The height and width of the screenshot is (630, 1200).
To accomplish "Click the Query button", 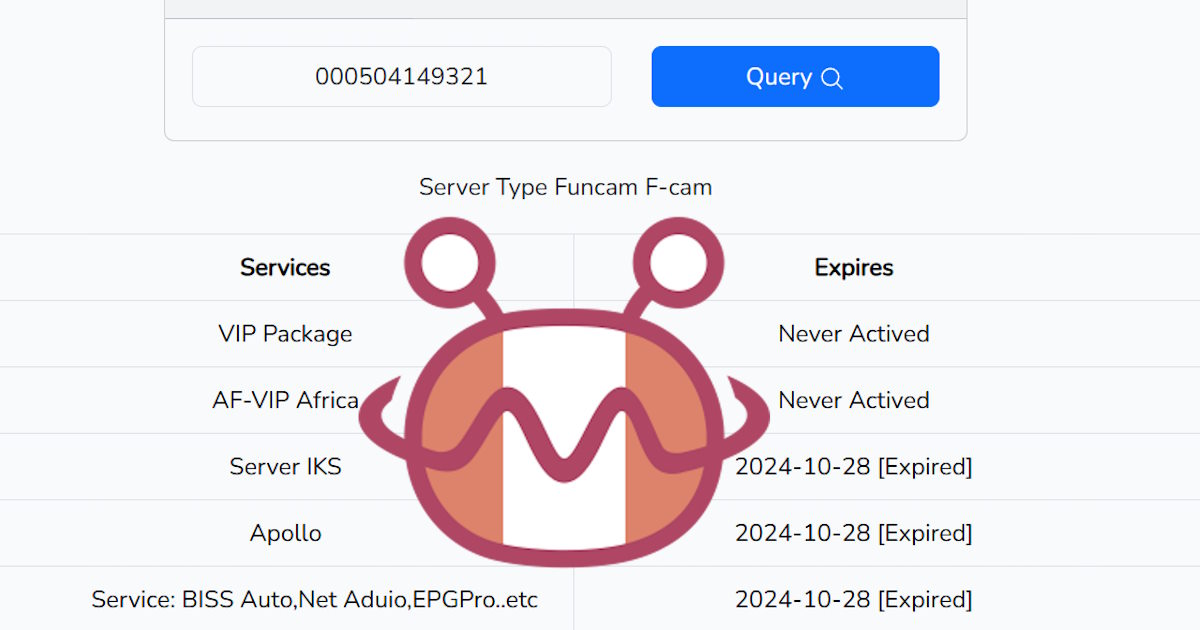I will point(795,76).
